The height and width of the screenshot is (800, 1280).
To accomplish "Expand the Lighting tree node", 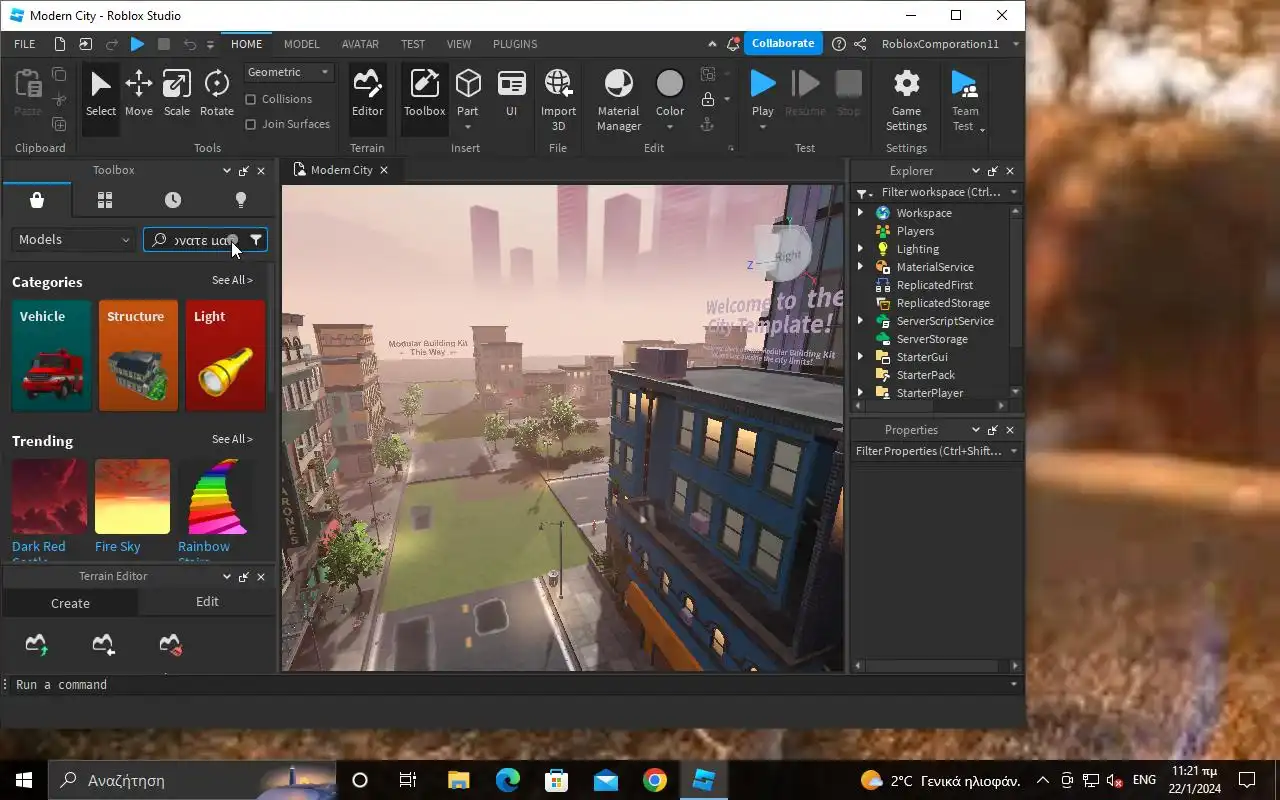I will click(x=860, y=249).
